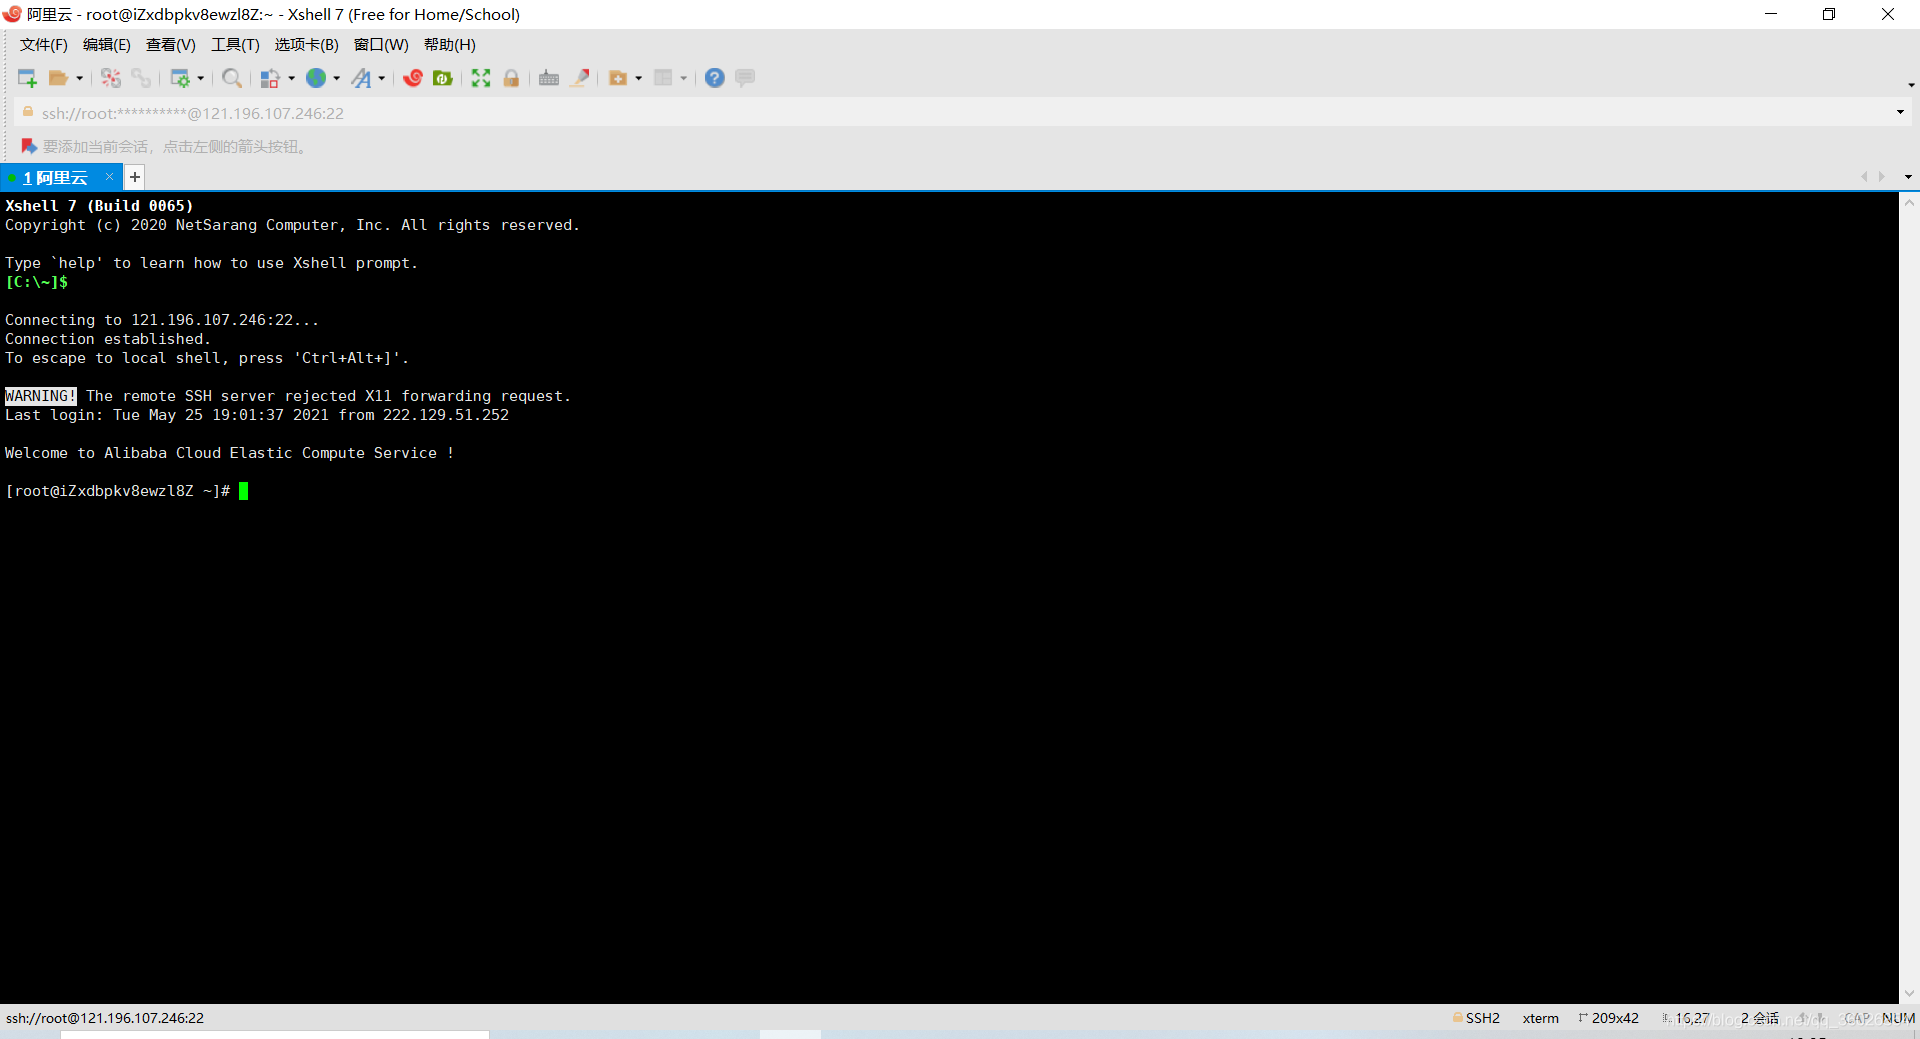Viewport: 1920px width, 1039px height.
Task: Click the color scheme icon
Action: 270,78
